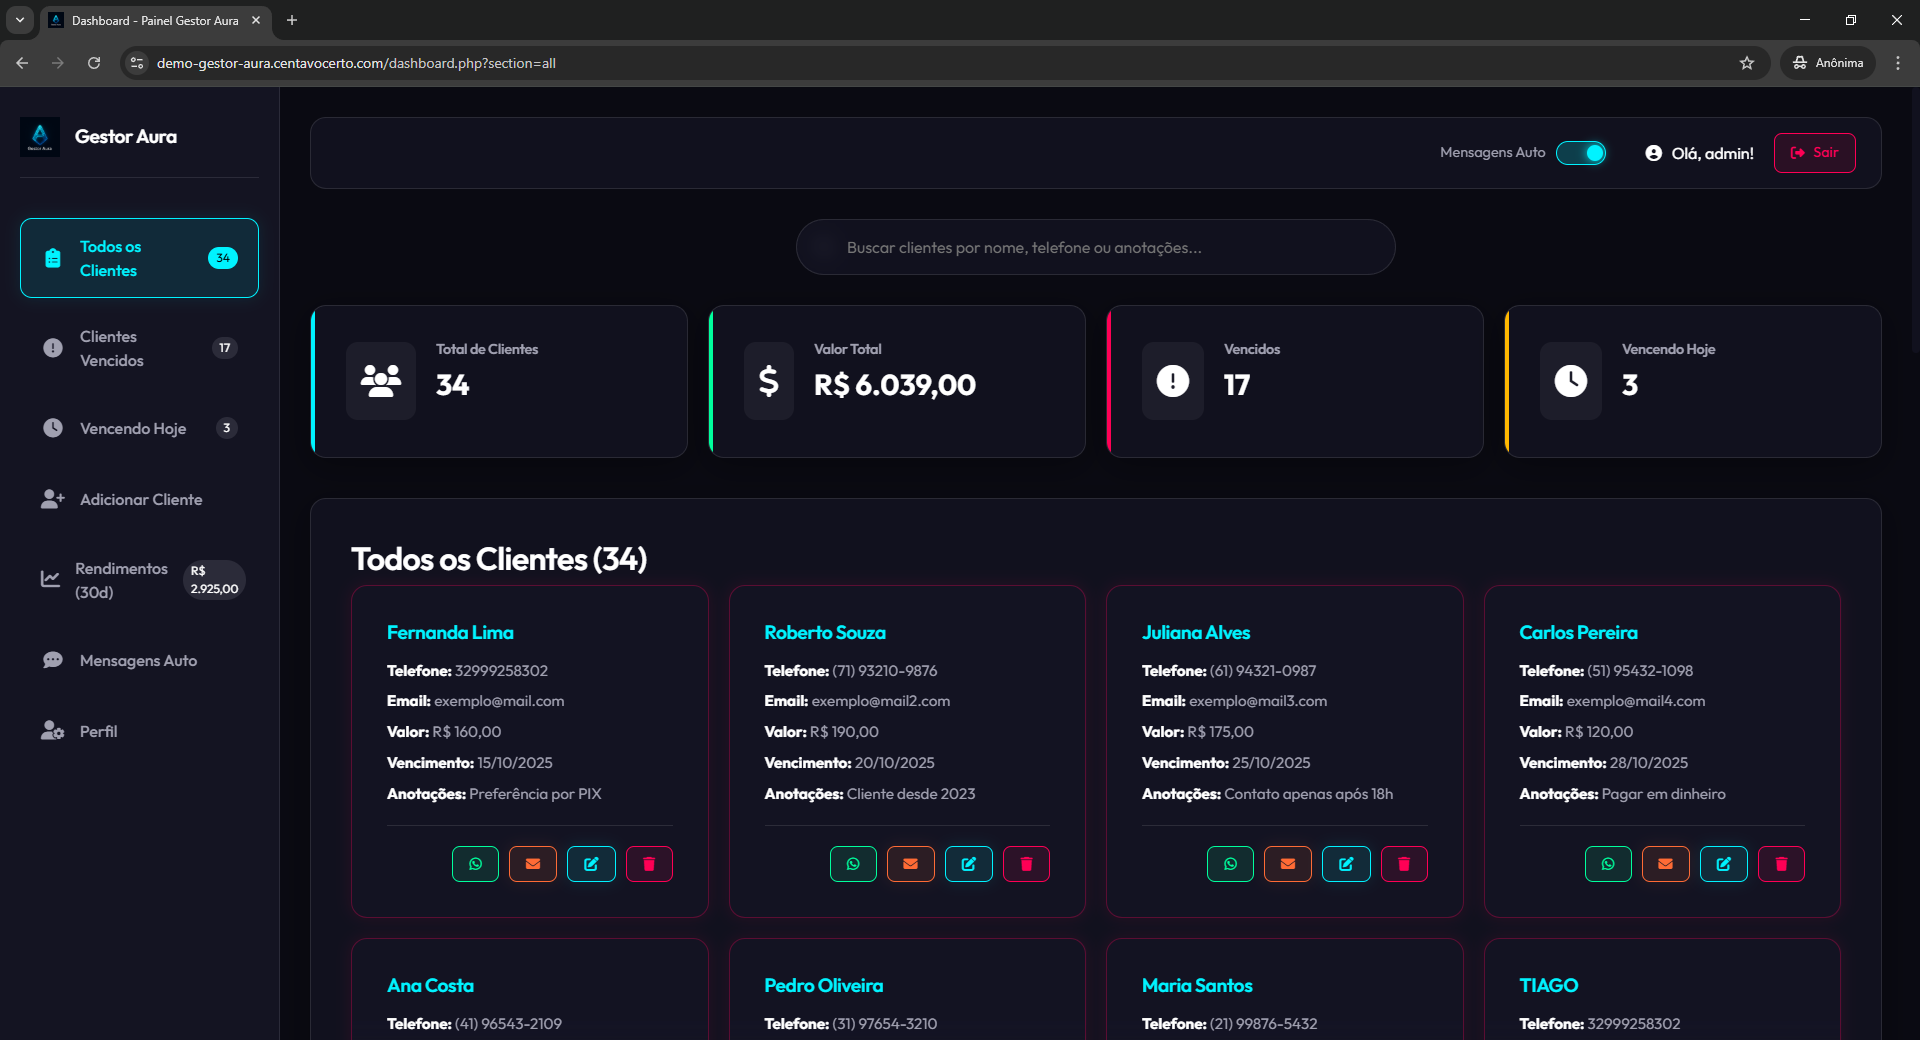Open the admin profile icon
The height and width of the screenshot is (1040, 1920).
click(1653, 153)
